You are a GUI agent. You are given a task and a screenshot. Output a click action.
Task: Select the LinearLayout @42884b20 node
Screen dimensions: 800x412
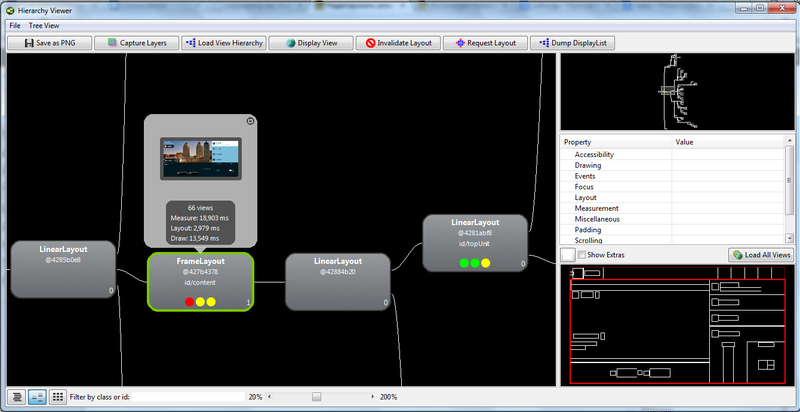[x=338, y=281]
